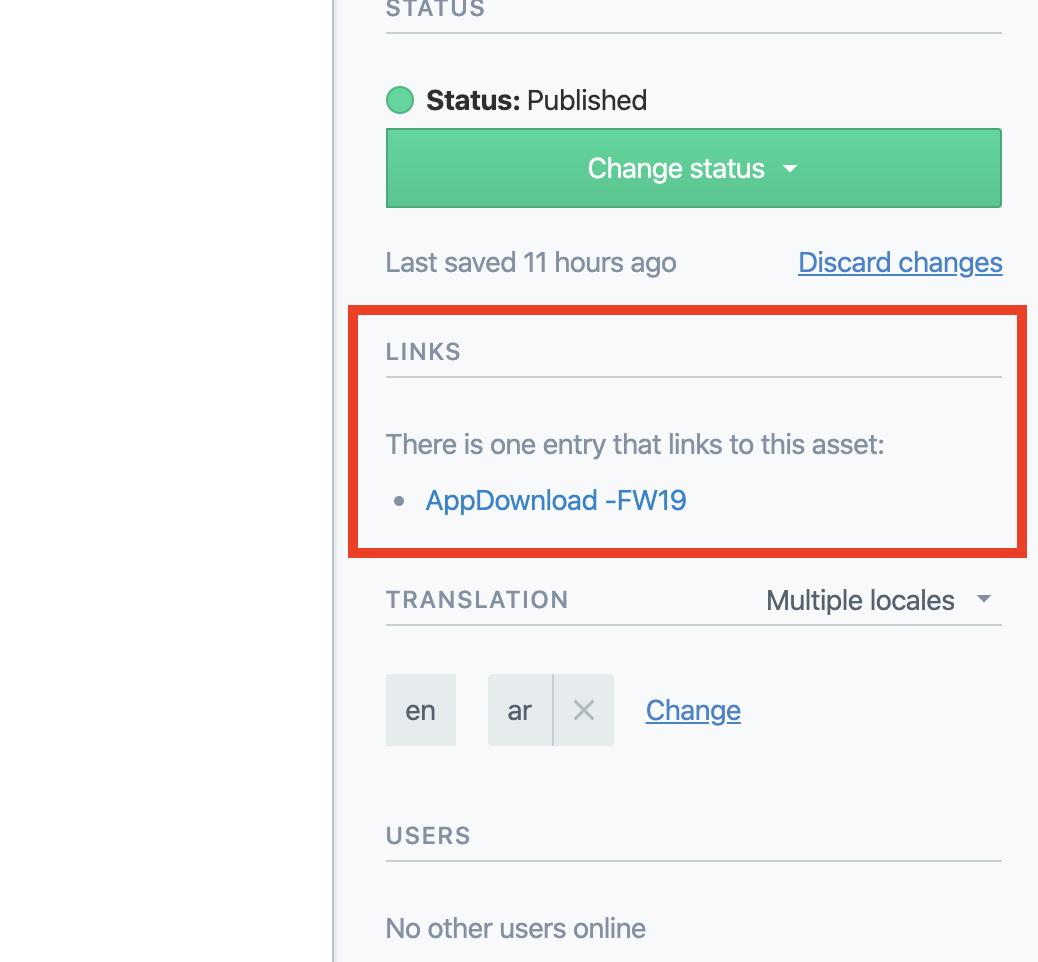
Task: Remove the ar locale with the X icon
Action: [x=583, y=710]
